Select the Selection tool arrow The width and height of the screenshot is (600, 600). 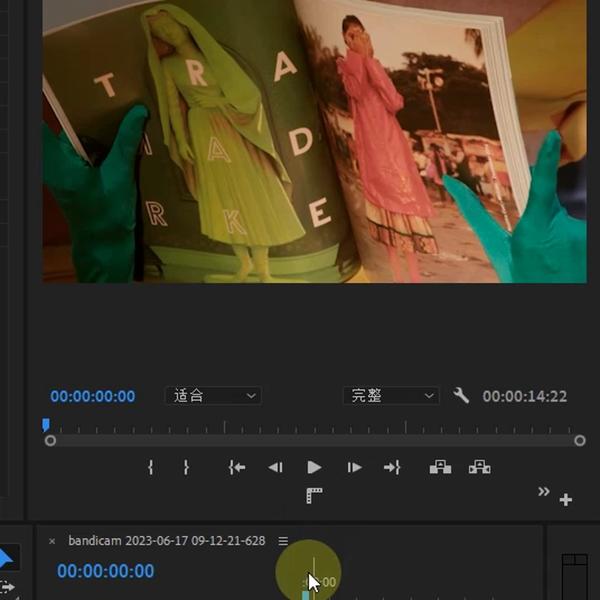(5, 559)
